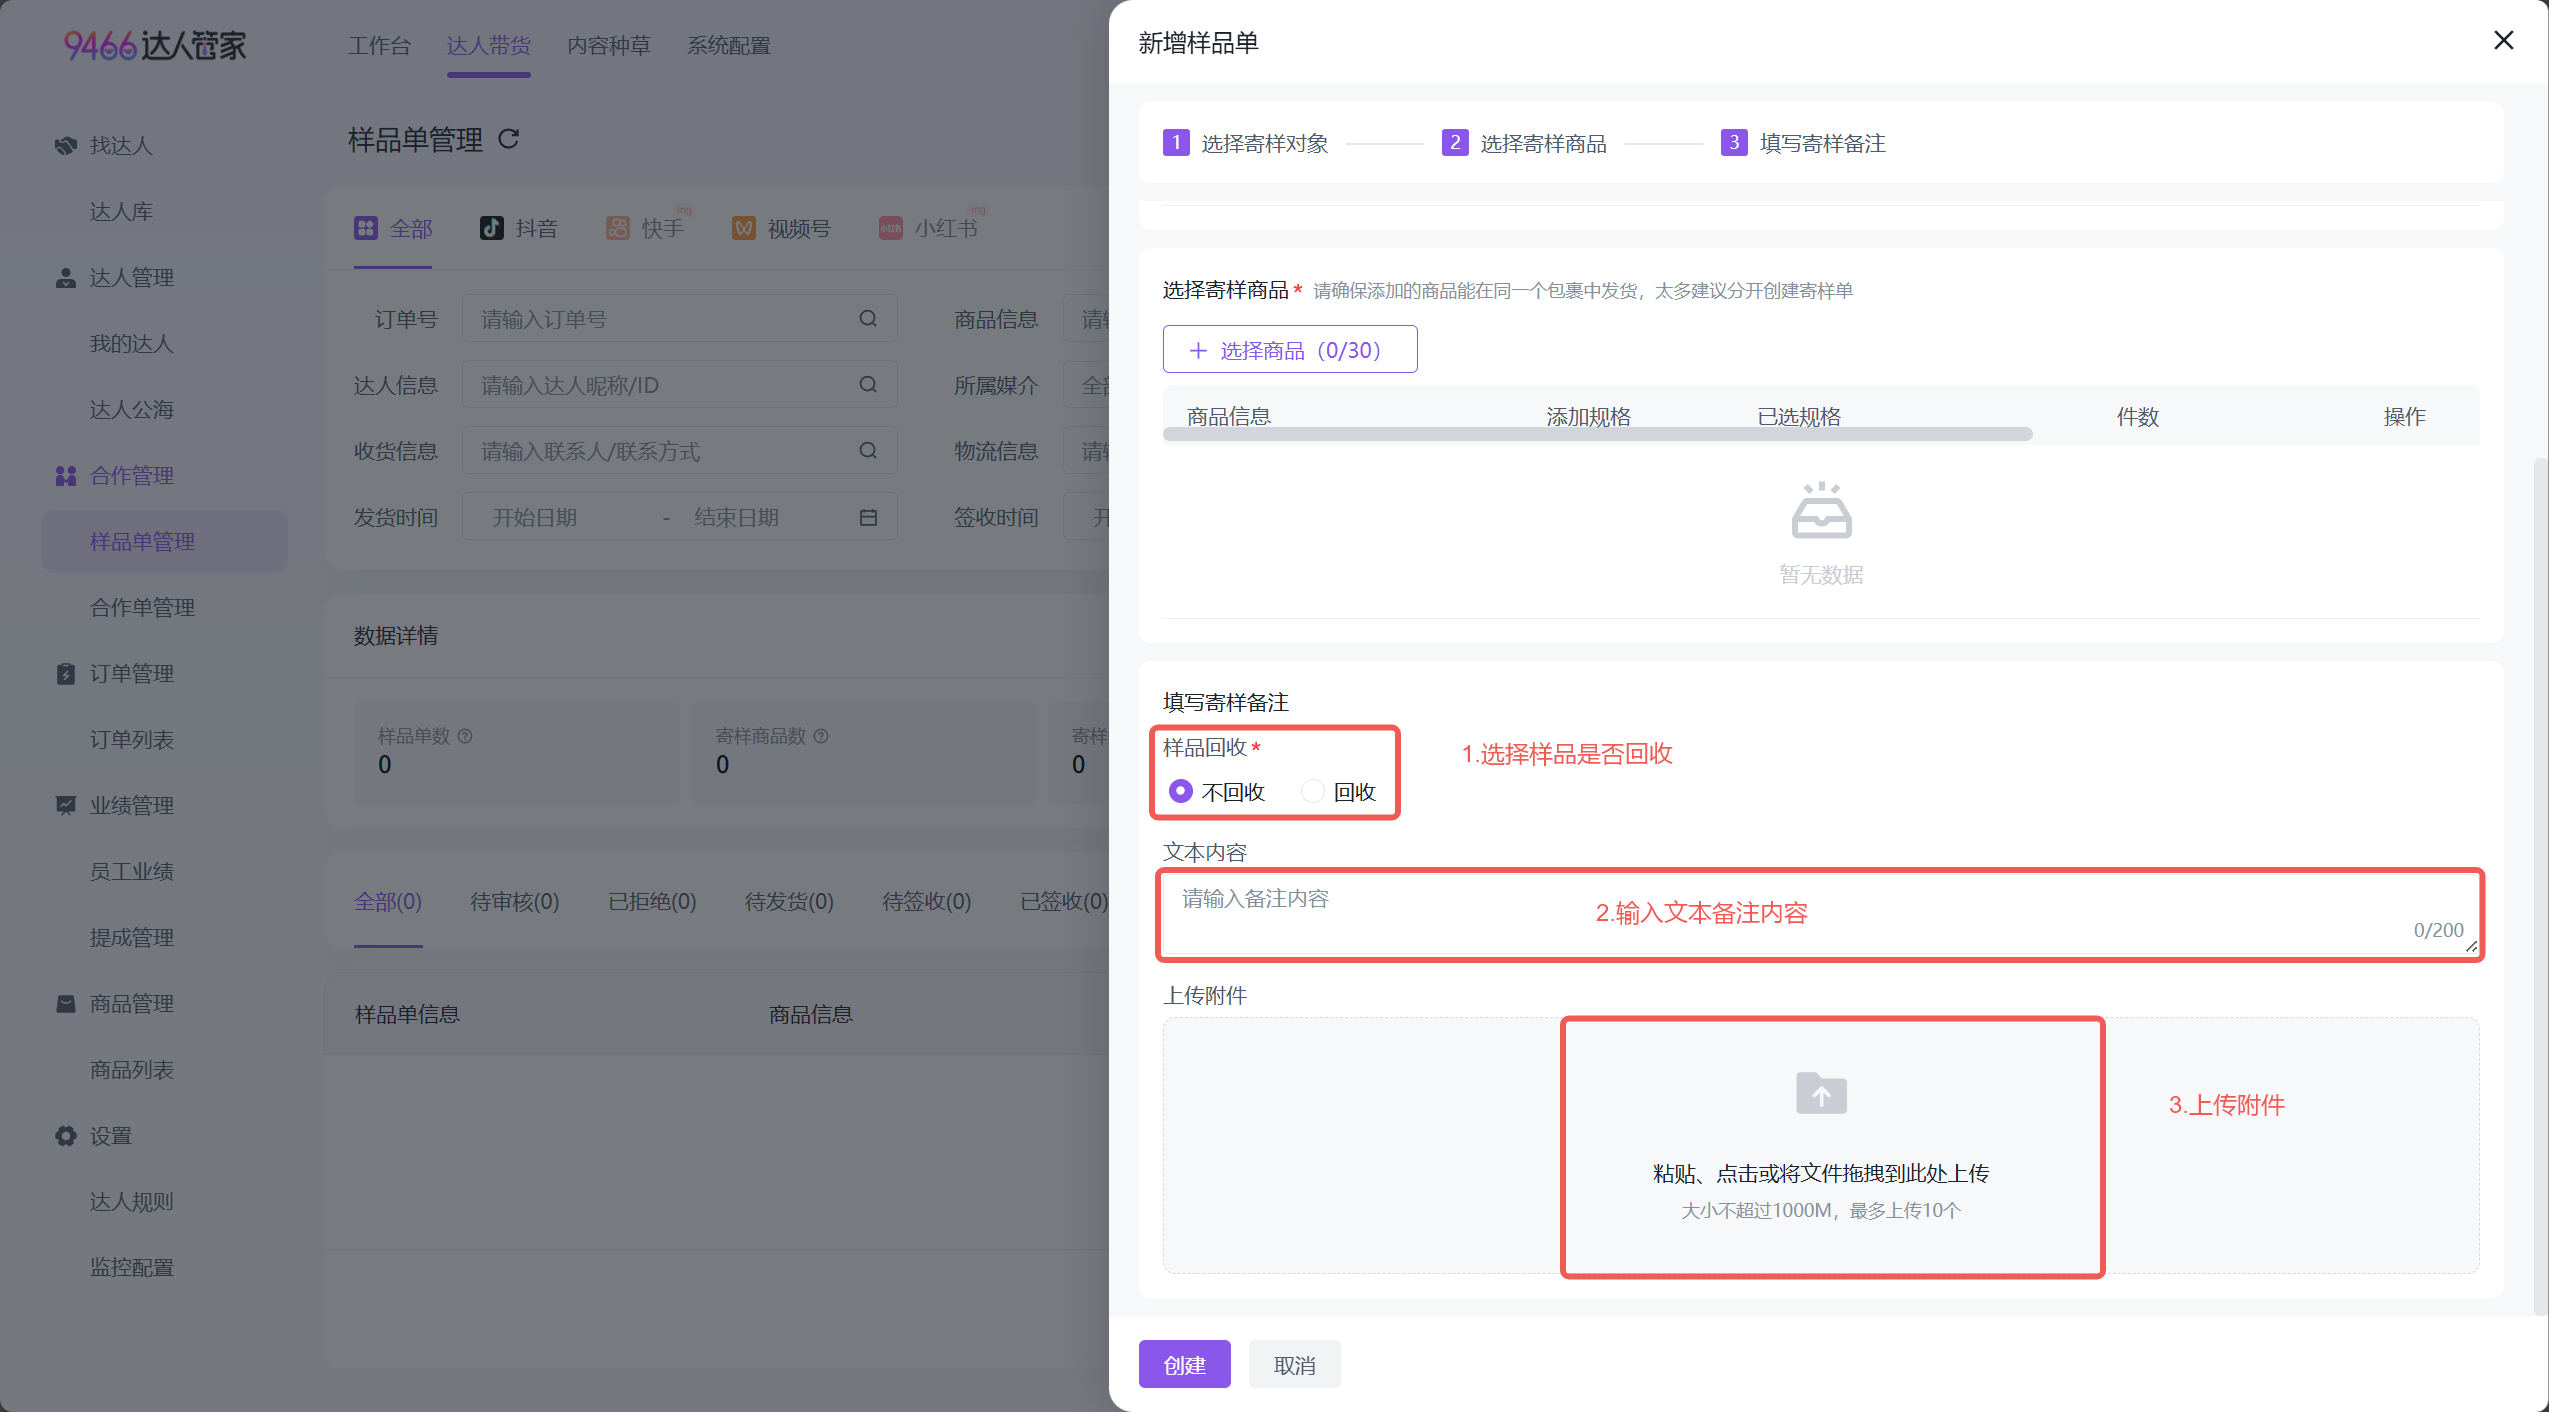Open 商品列表 in the sidebar

pos(132,1070)
